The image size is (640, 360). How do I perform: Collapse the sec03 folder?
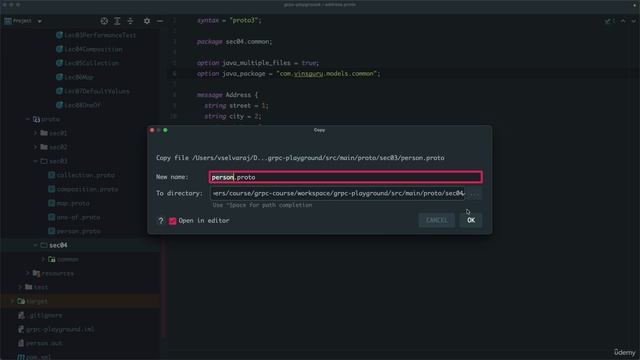tap(35, 161)
